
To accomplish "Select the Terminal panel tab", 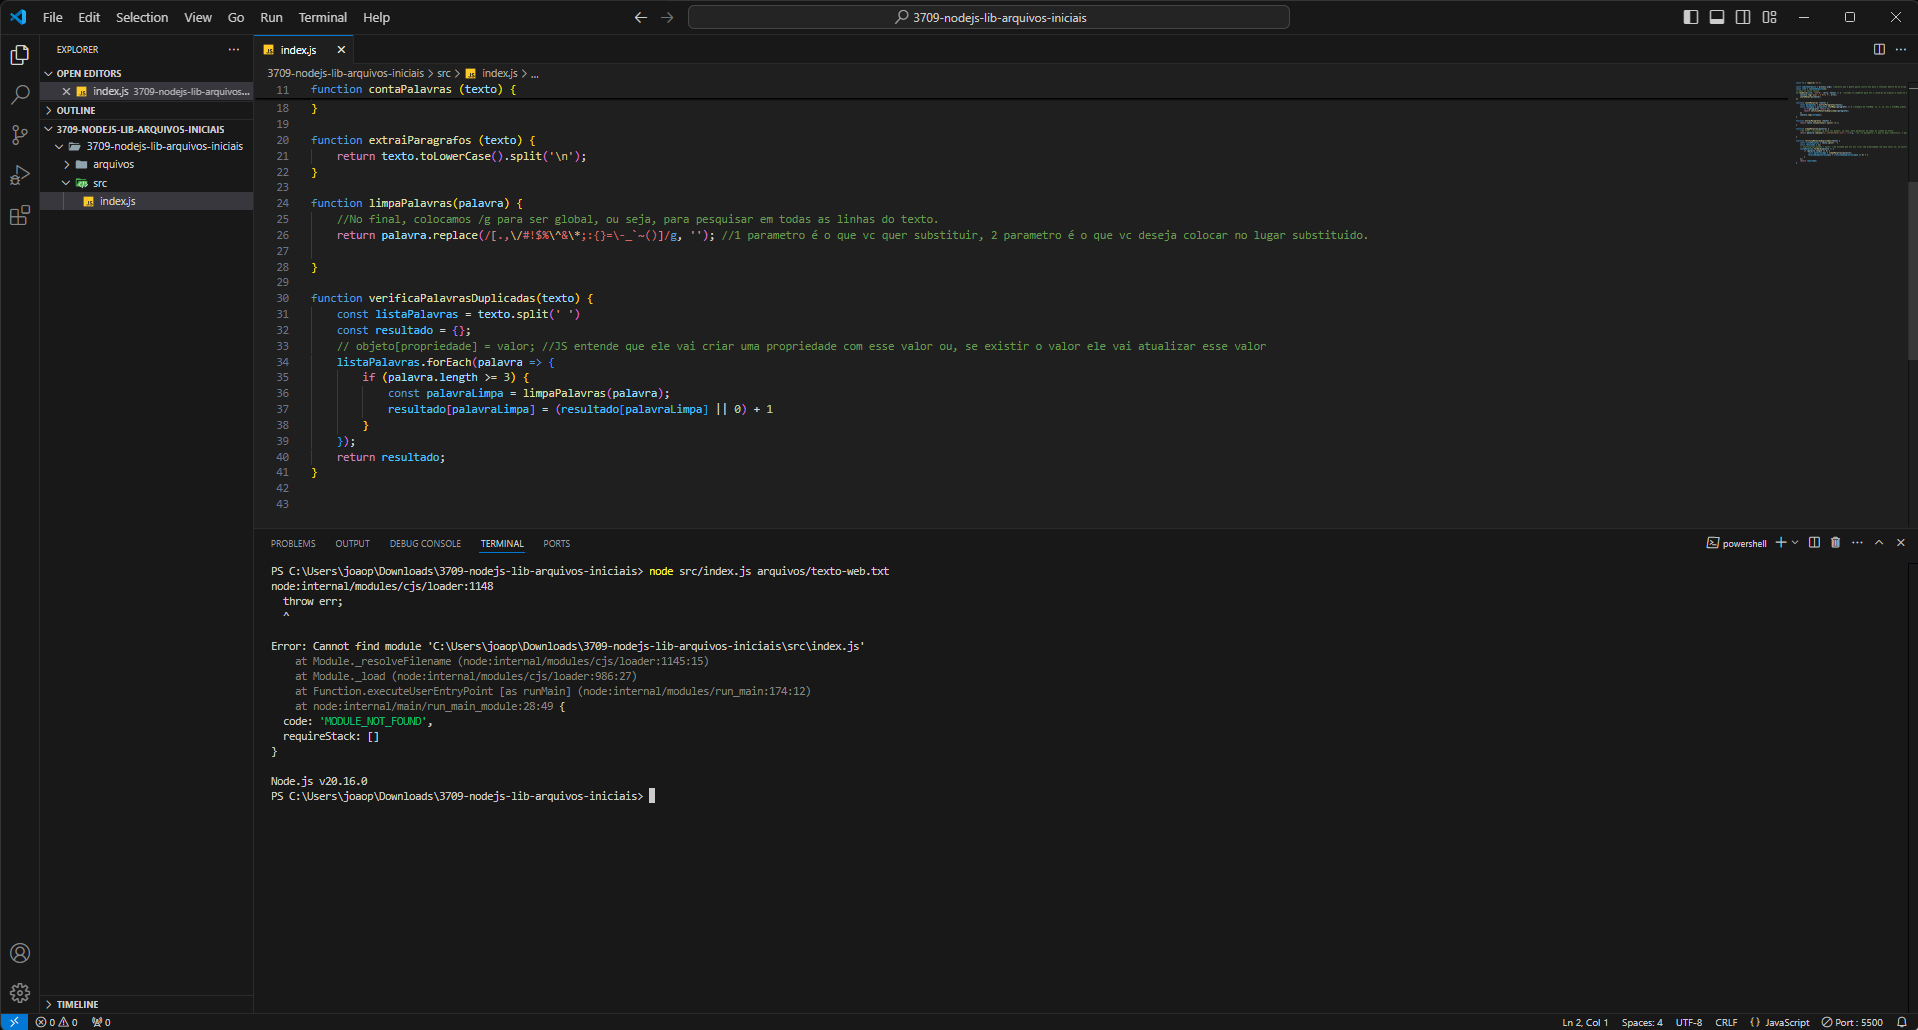I will 502,544.
